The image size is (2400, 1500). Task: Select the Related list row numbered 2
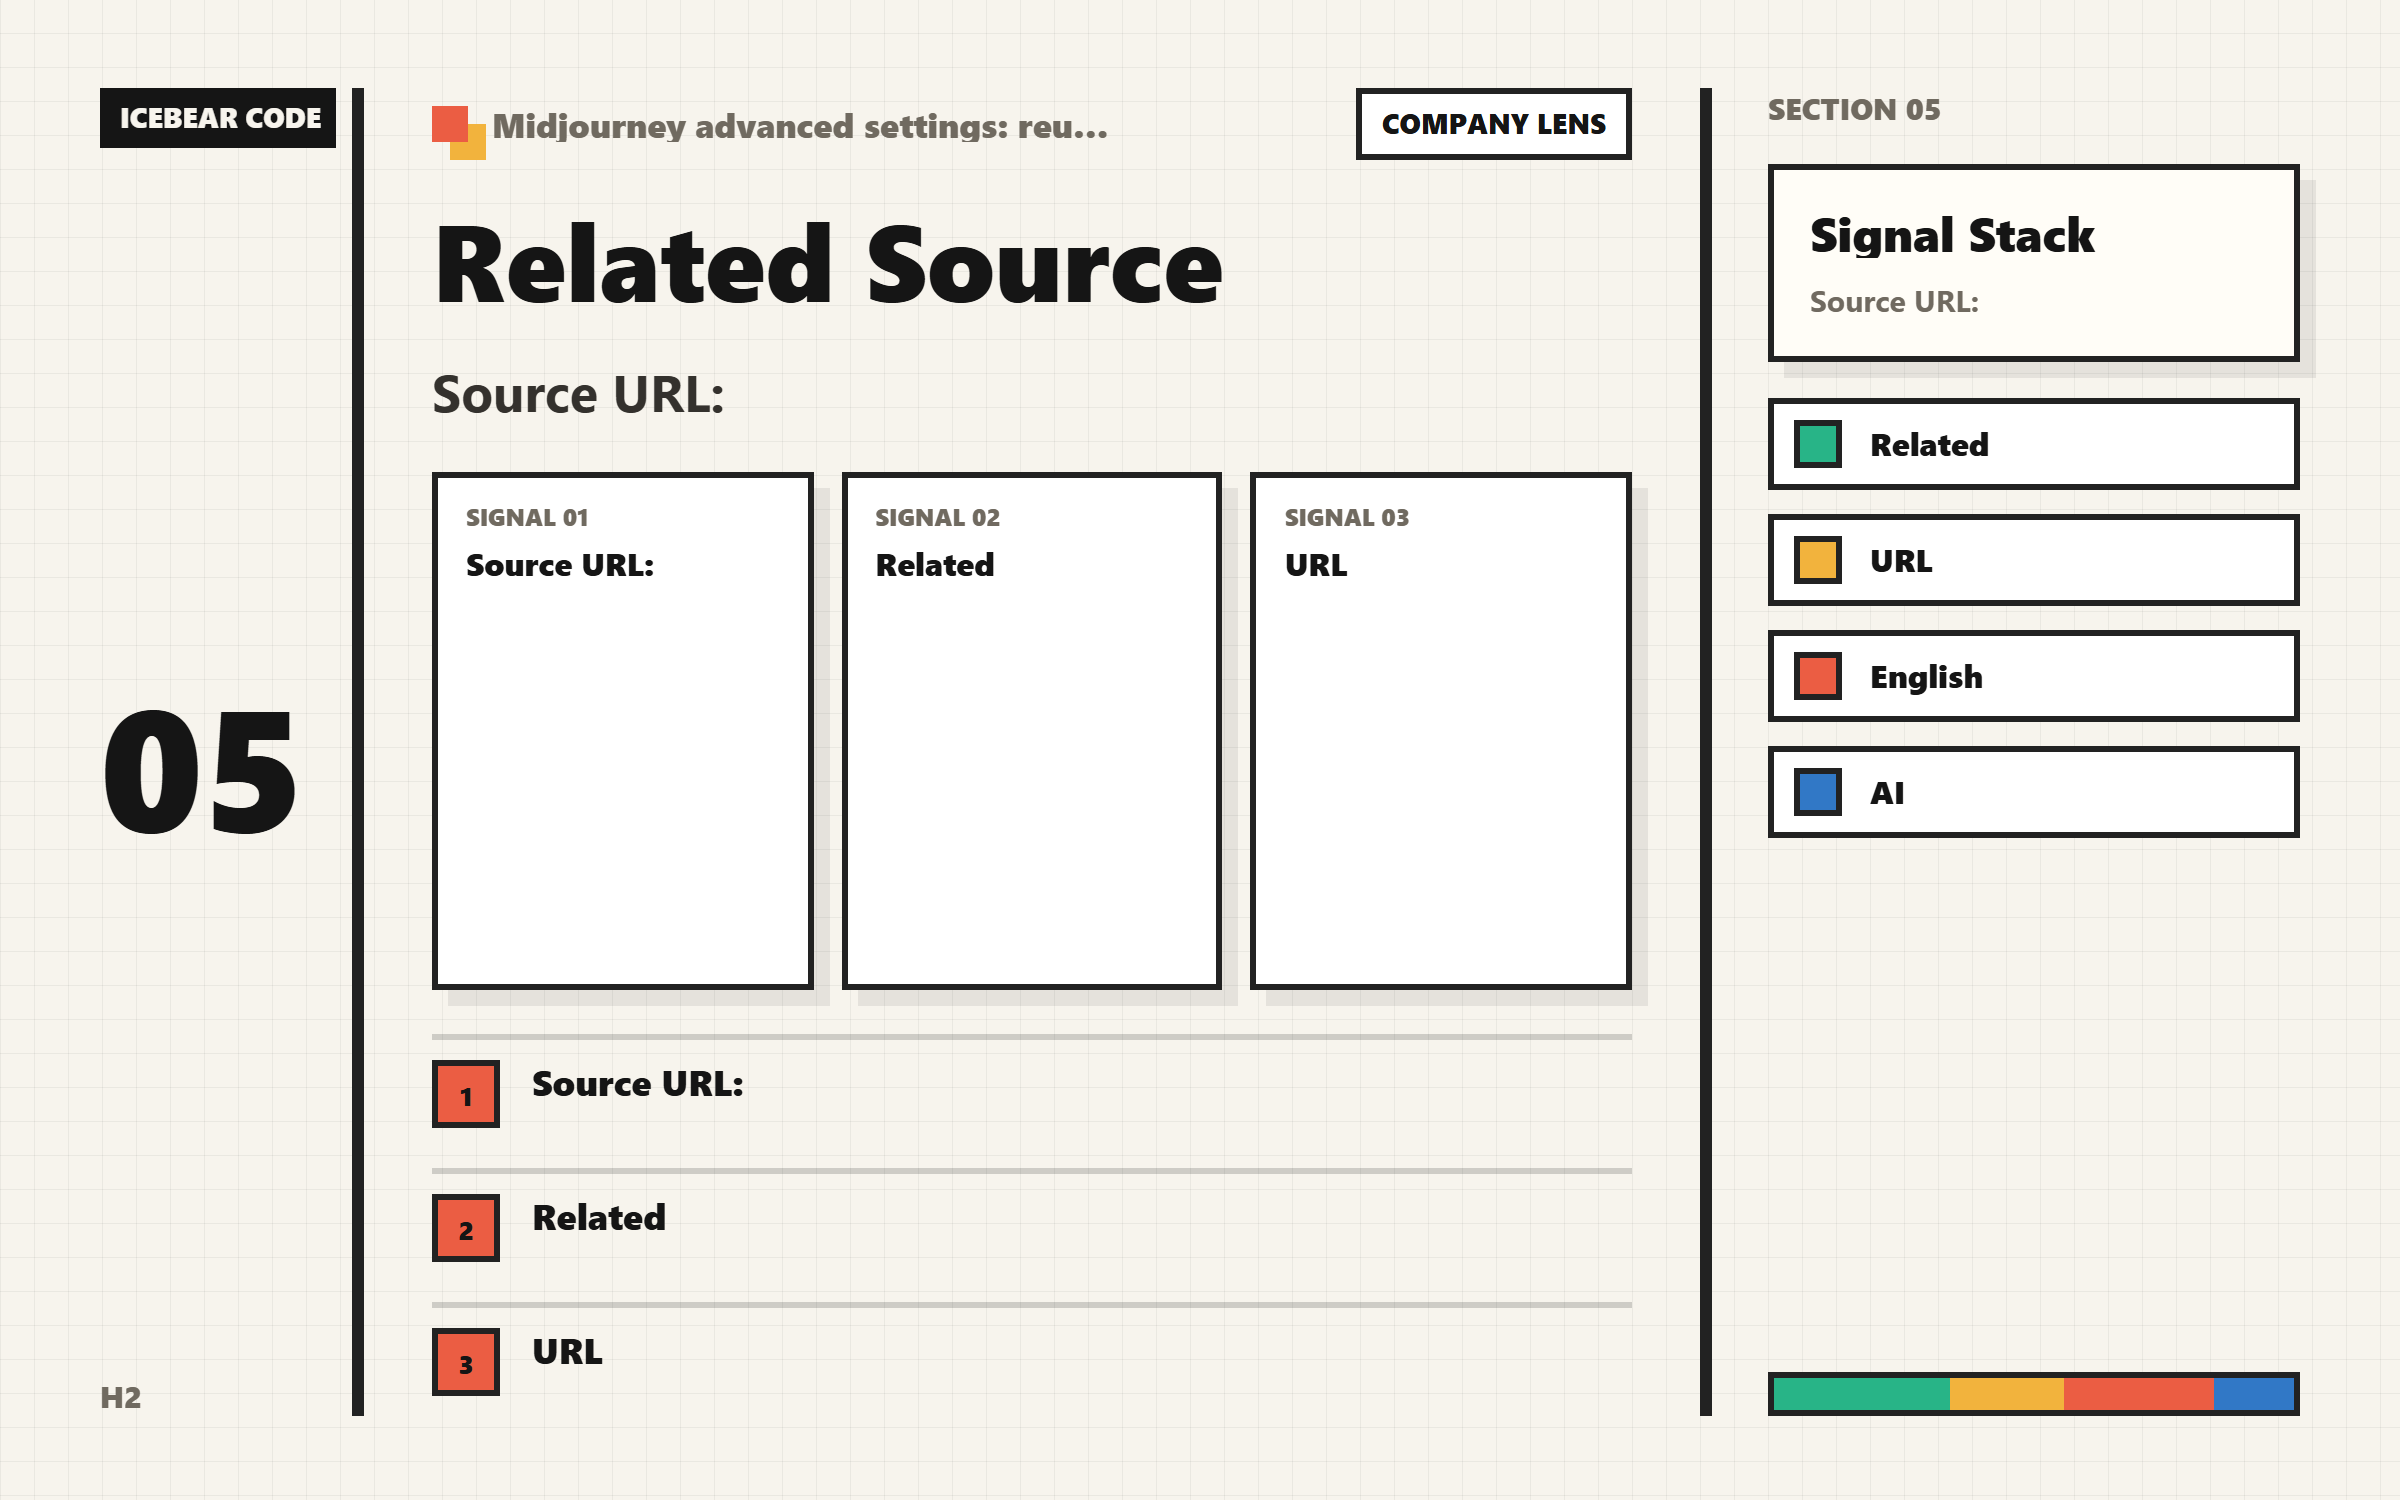coord(1032,1228)
